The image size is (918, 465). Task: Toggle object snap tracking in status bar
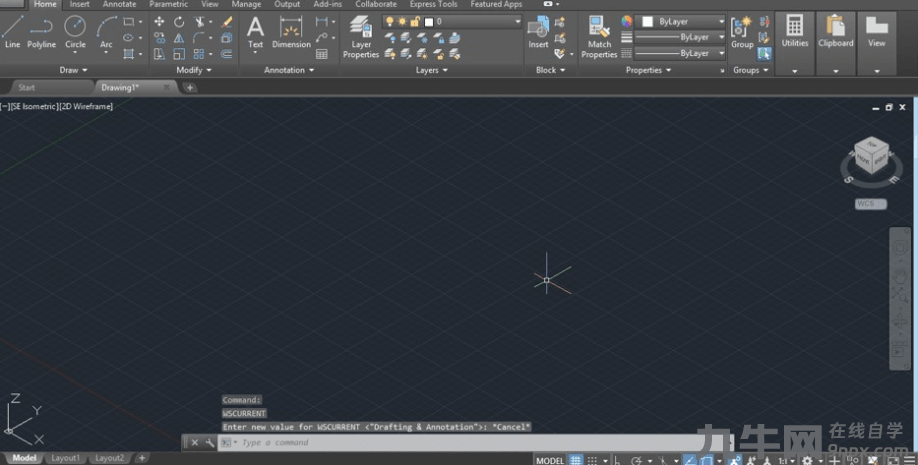click(690, 460)
